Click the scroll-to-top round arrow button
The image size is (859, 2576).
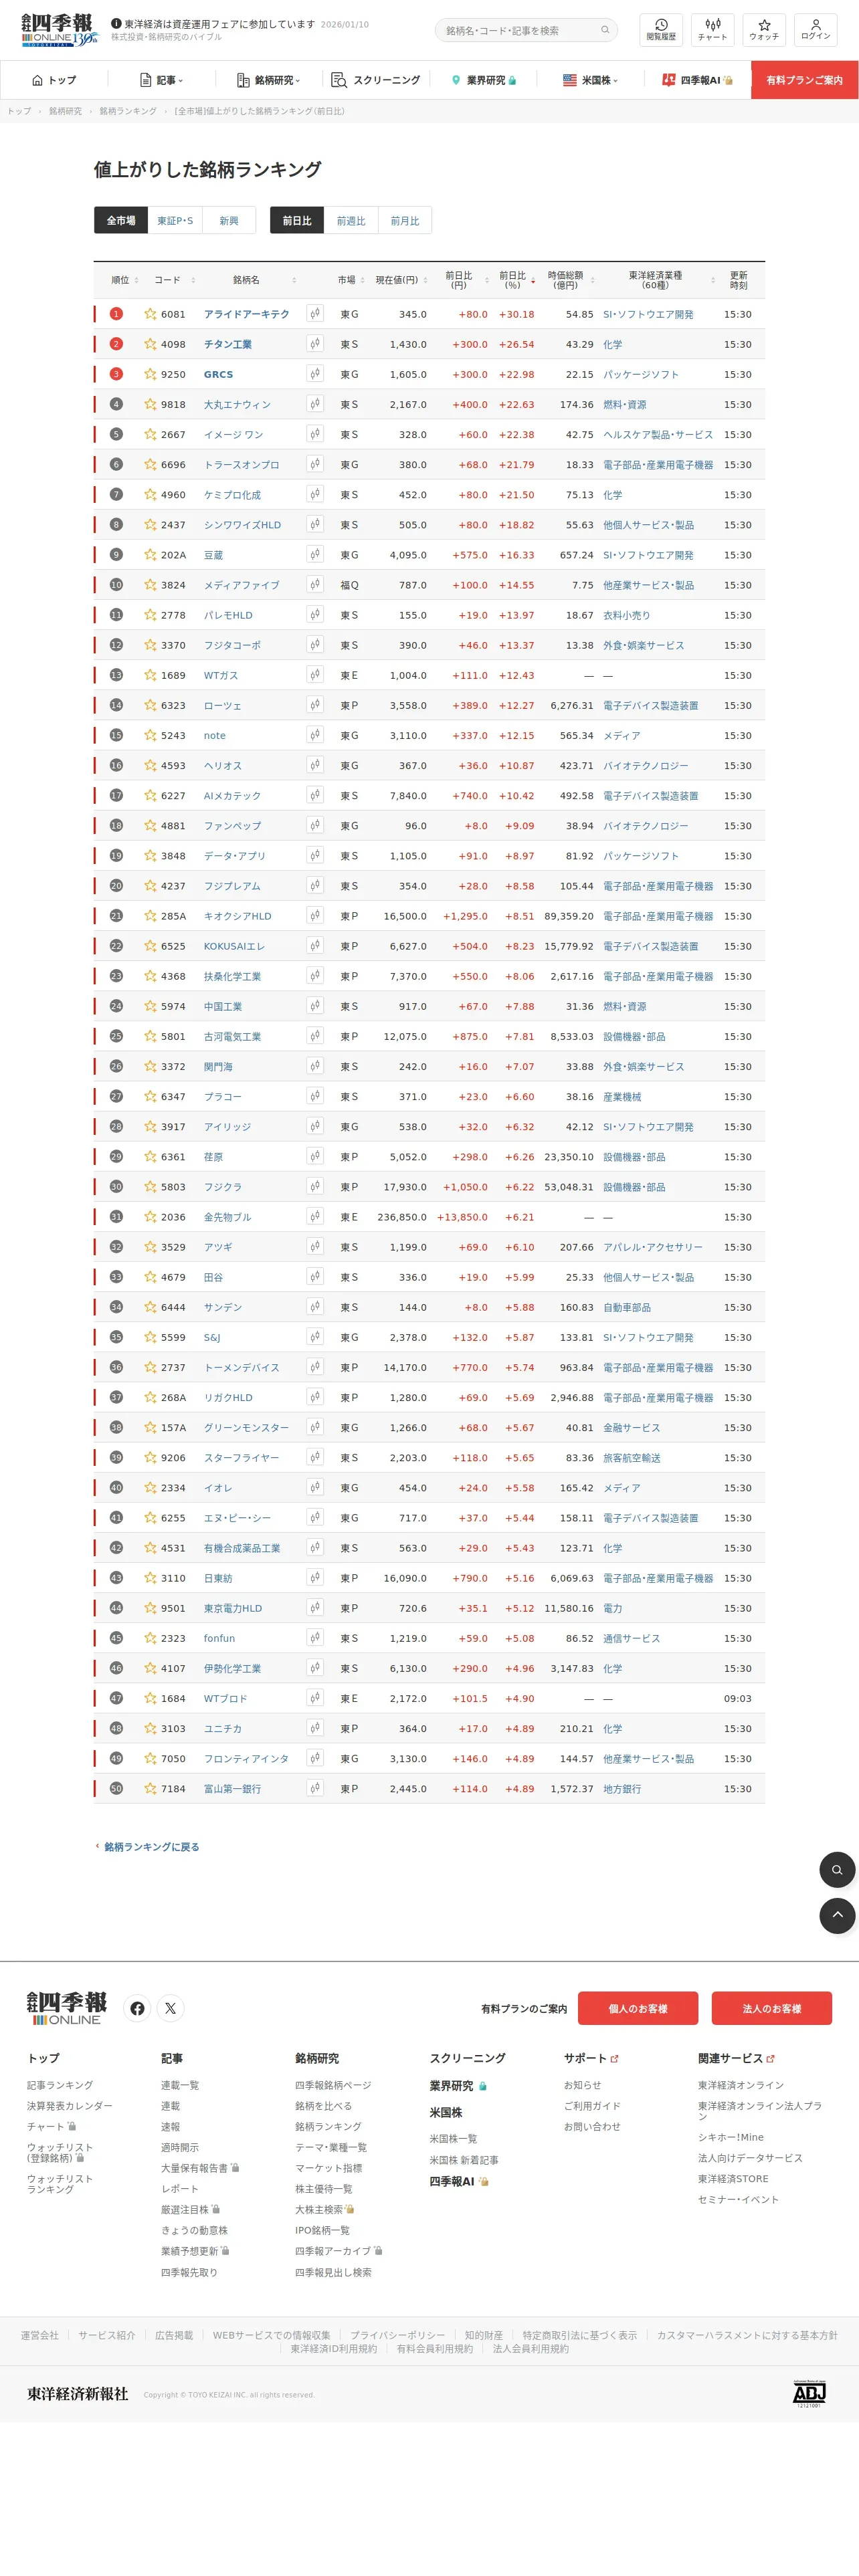(837, 1915)
